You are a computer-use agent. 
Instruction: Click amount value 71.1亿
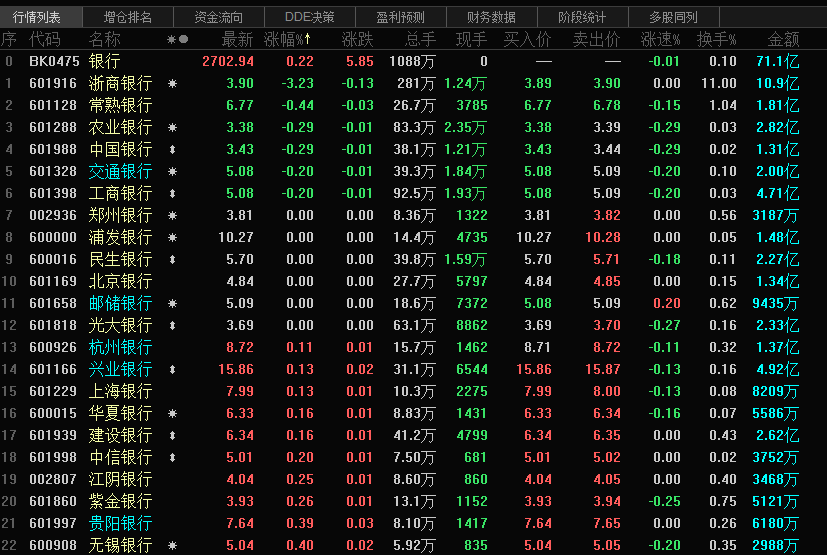tap(778, 61)
